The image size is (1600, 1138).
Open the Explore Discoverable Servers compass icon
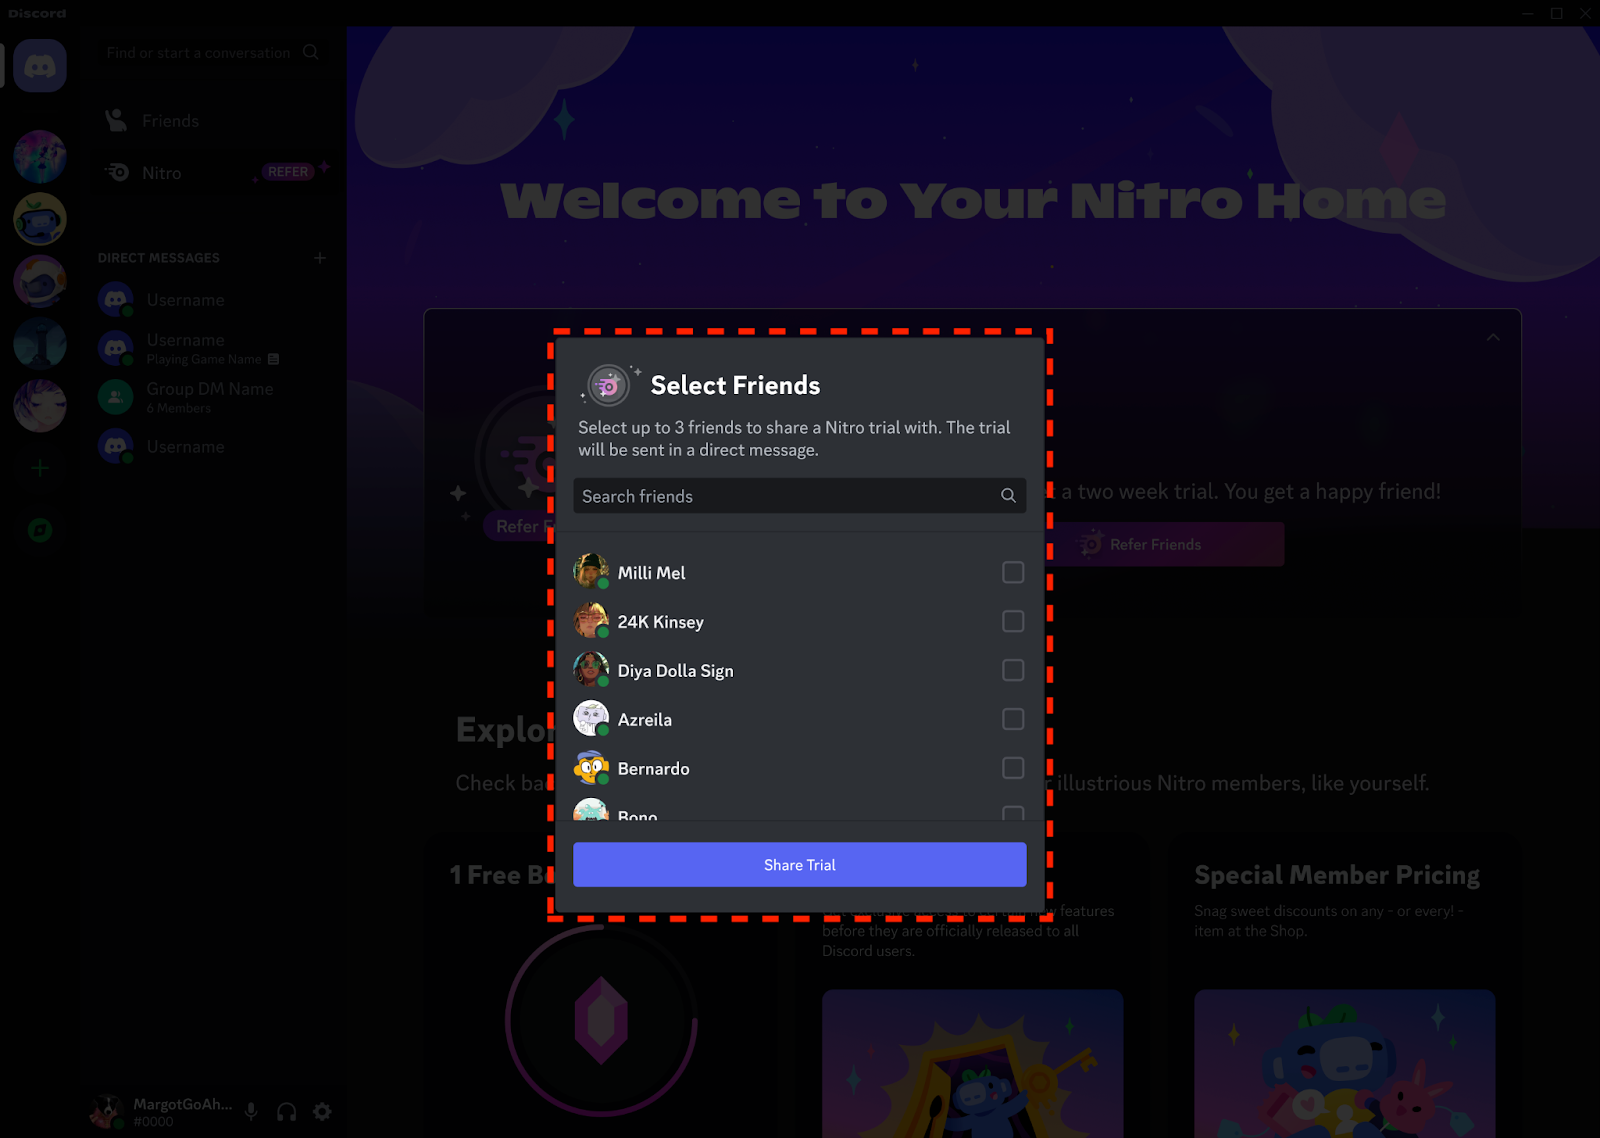(x=39, y=530)
